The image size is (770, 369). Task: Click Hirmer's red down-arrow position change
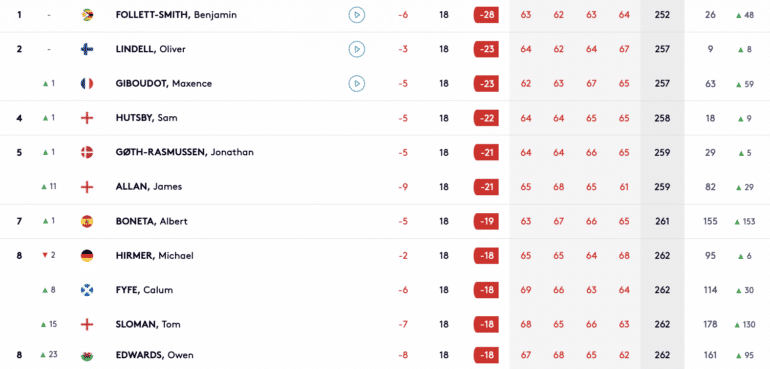pos(48,255)
